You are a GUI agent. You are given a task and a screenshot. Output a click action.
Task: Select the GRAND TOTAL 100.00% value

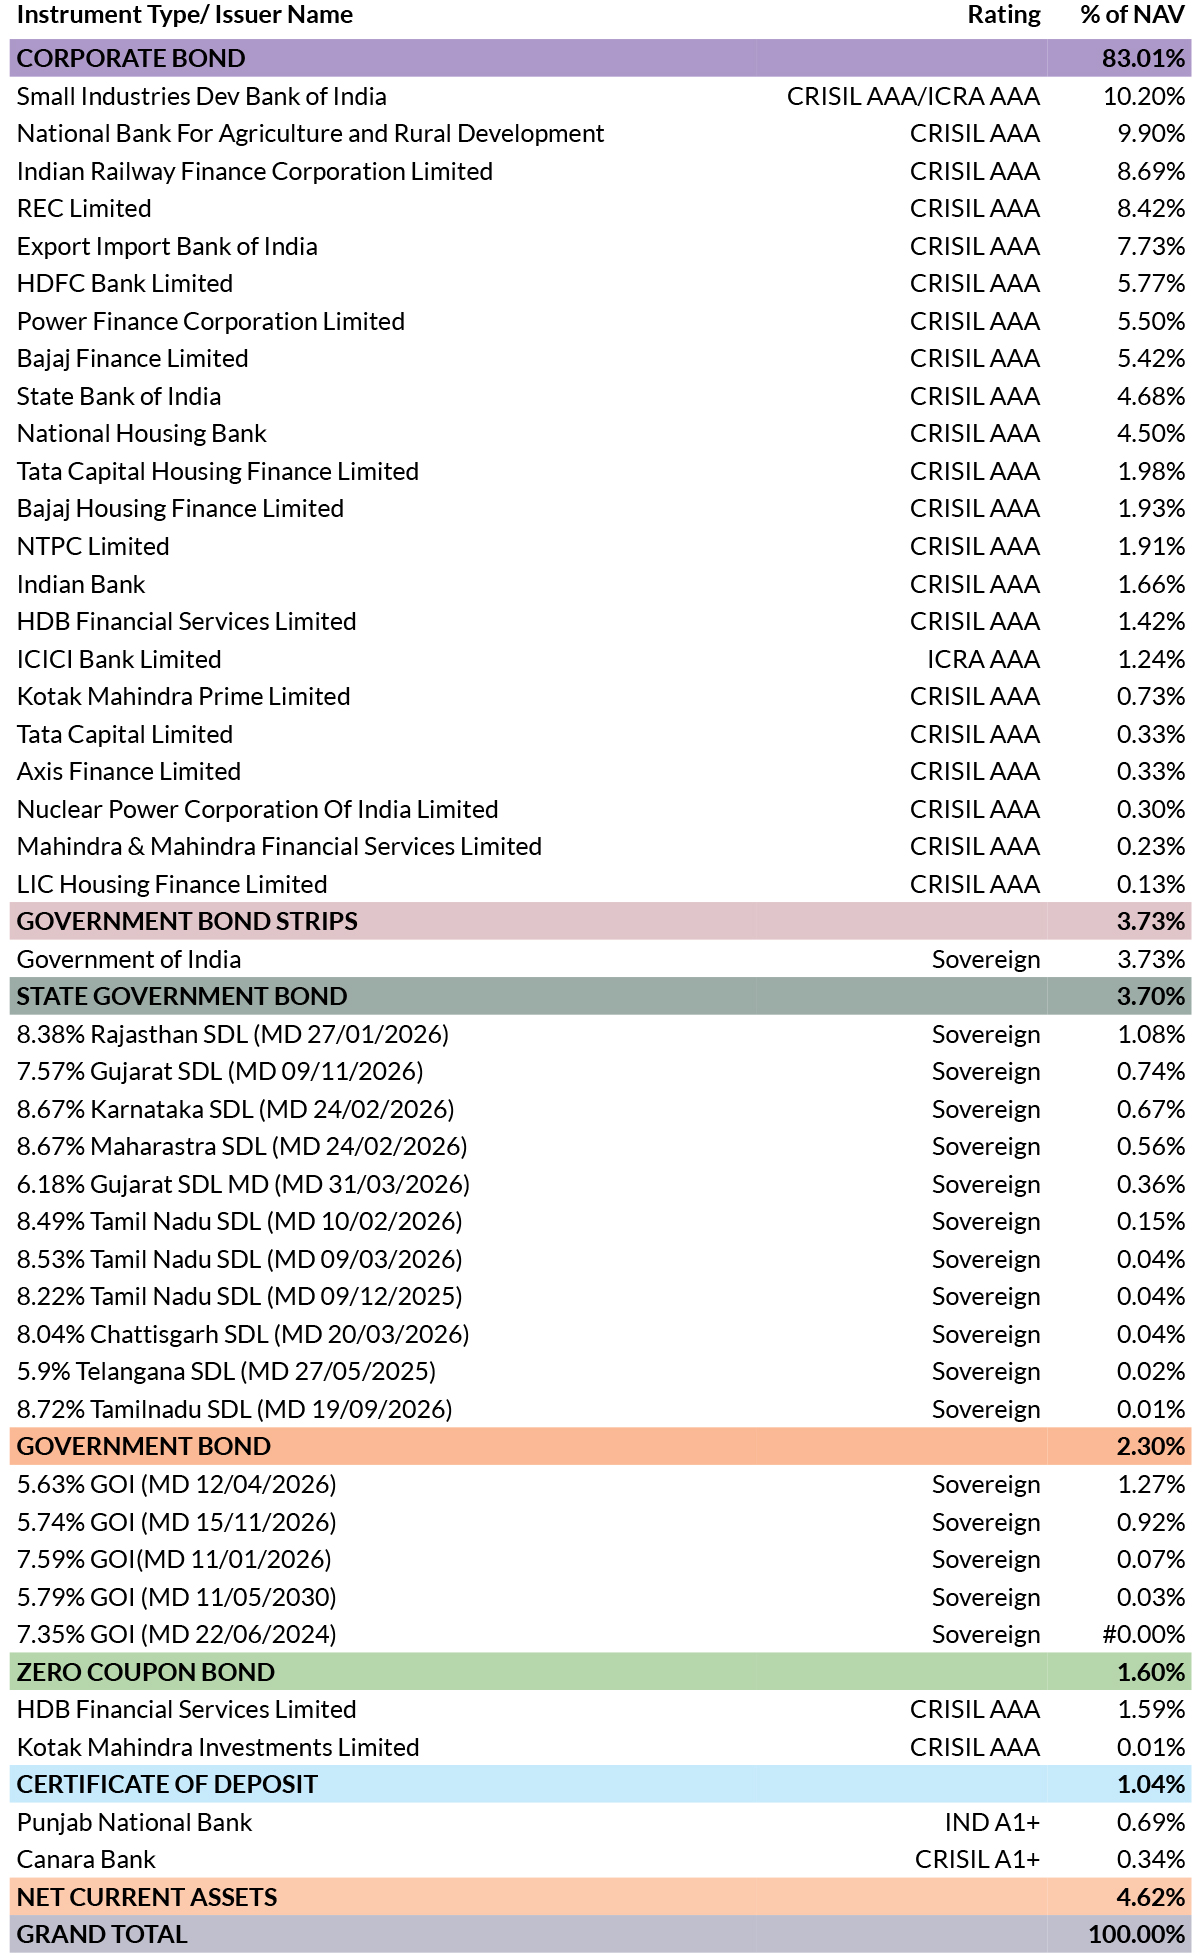click(x=1137, y=1934)
